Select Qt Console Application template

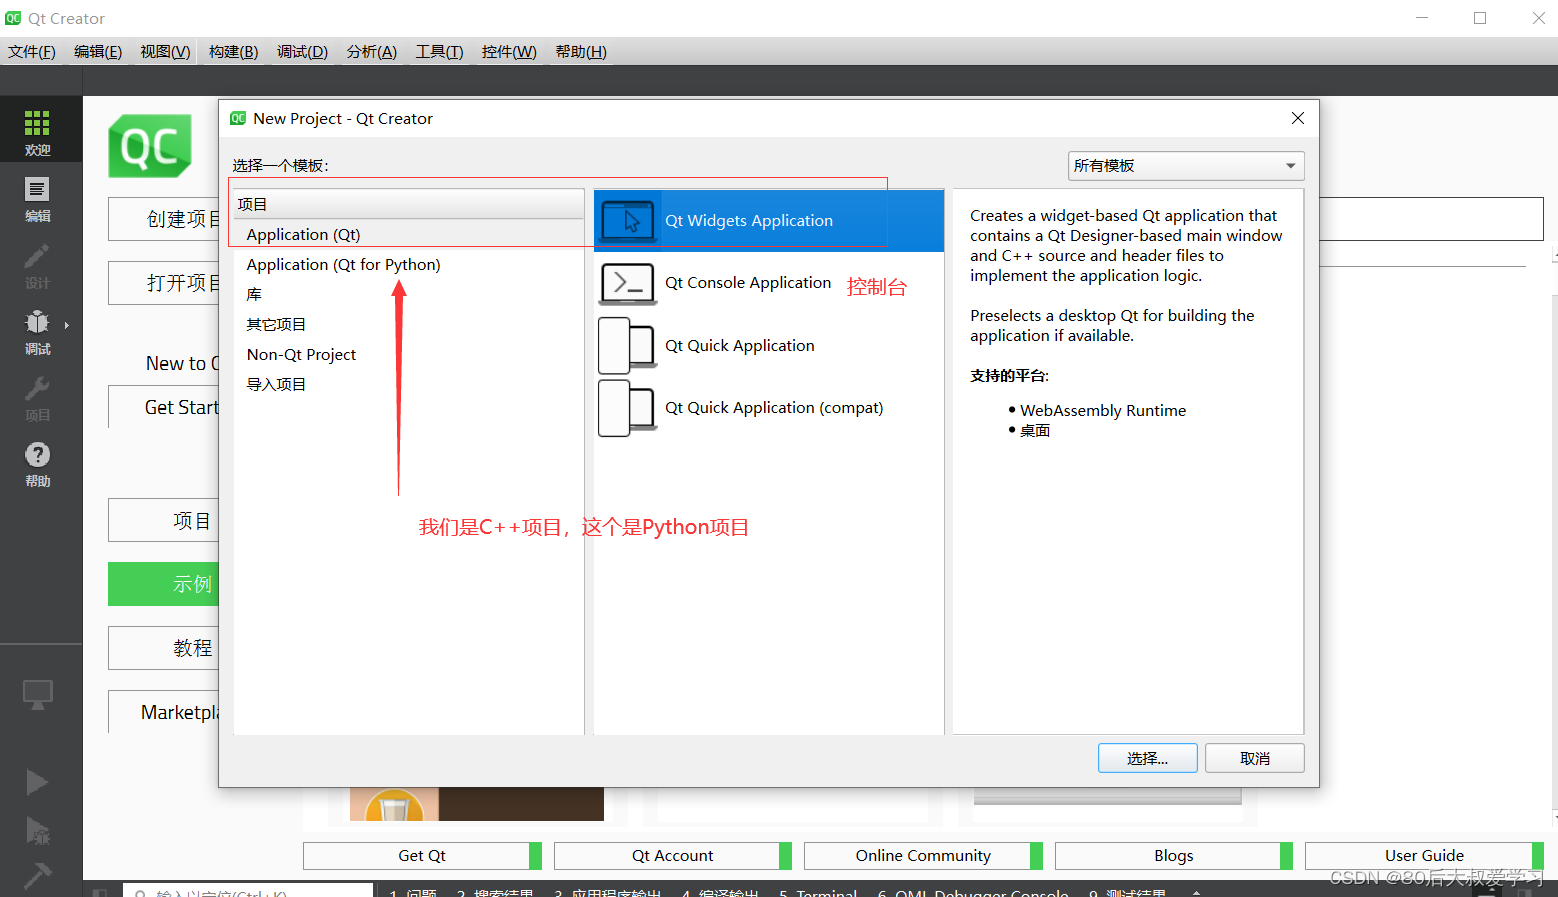pos(769,284)
